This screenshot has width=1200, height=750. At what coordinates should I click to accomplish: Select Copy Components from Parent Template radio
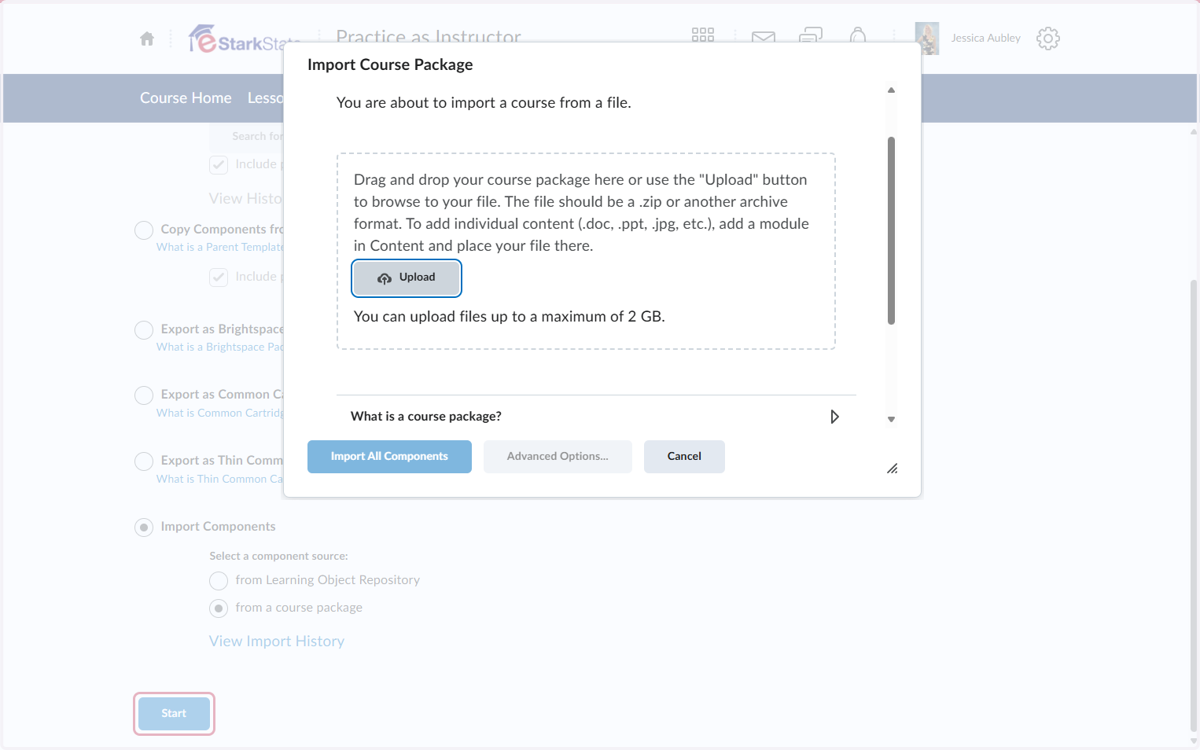pyautogui.click(x=144, y=230)
